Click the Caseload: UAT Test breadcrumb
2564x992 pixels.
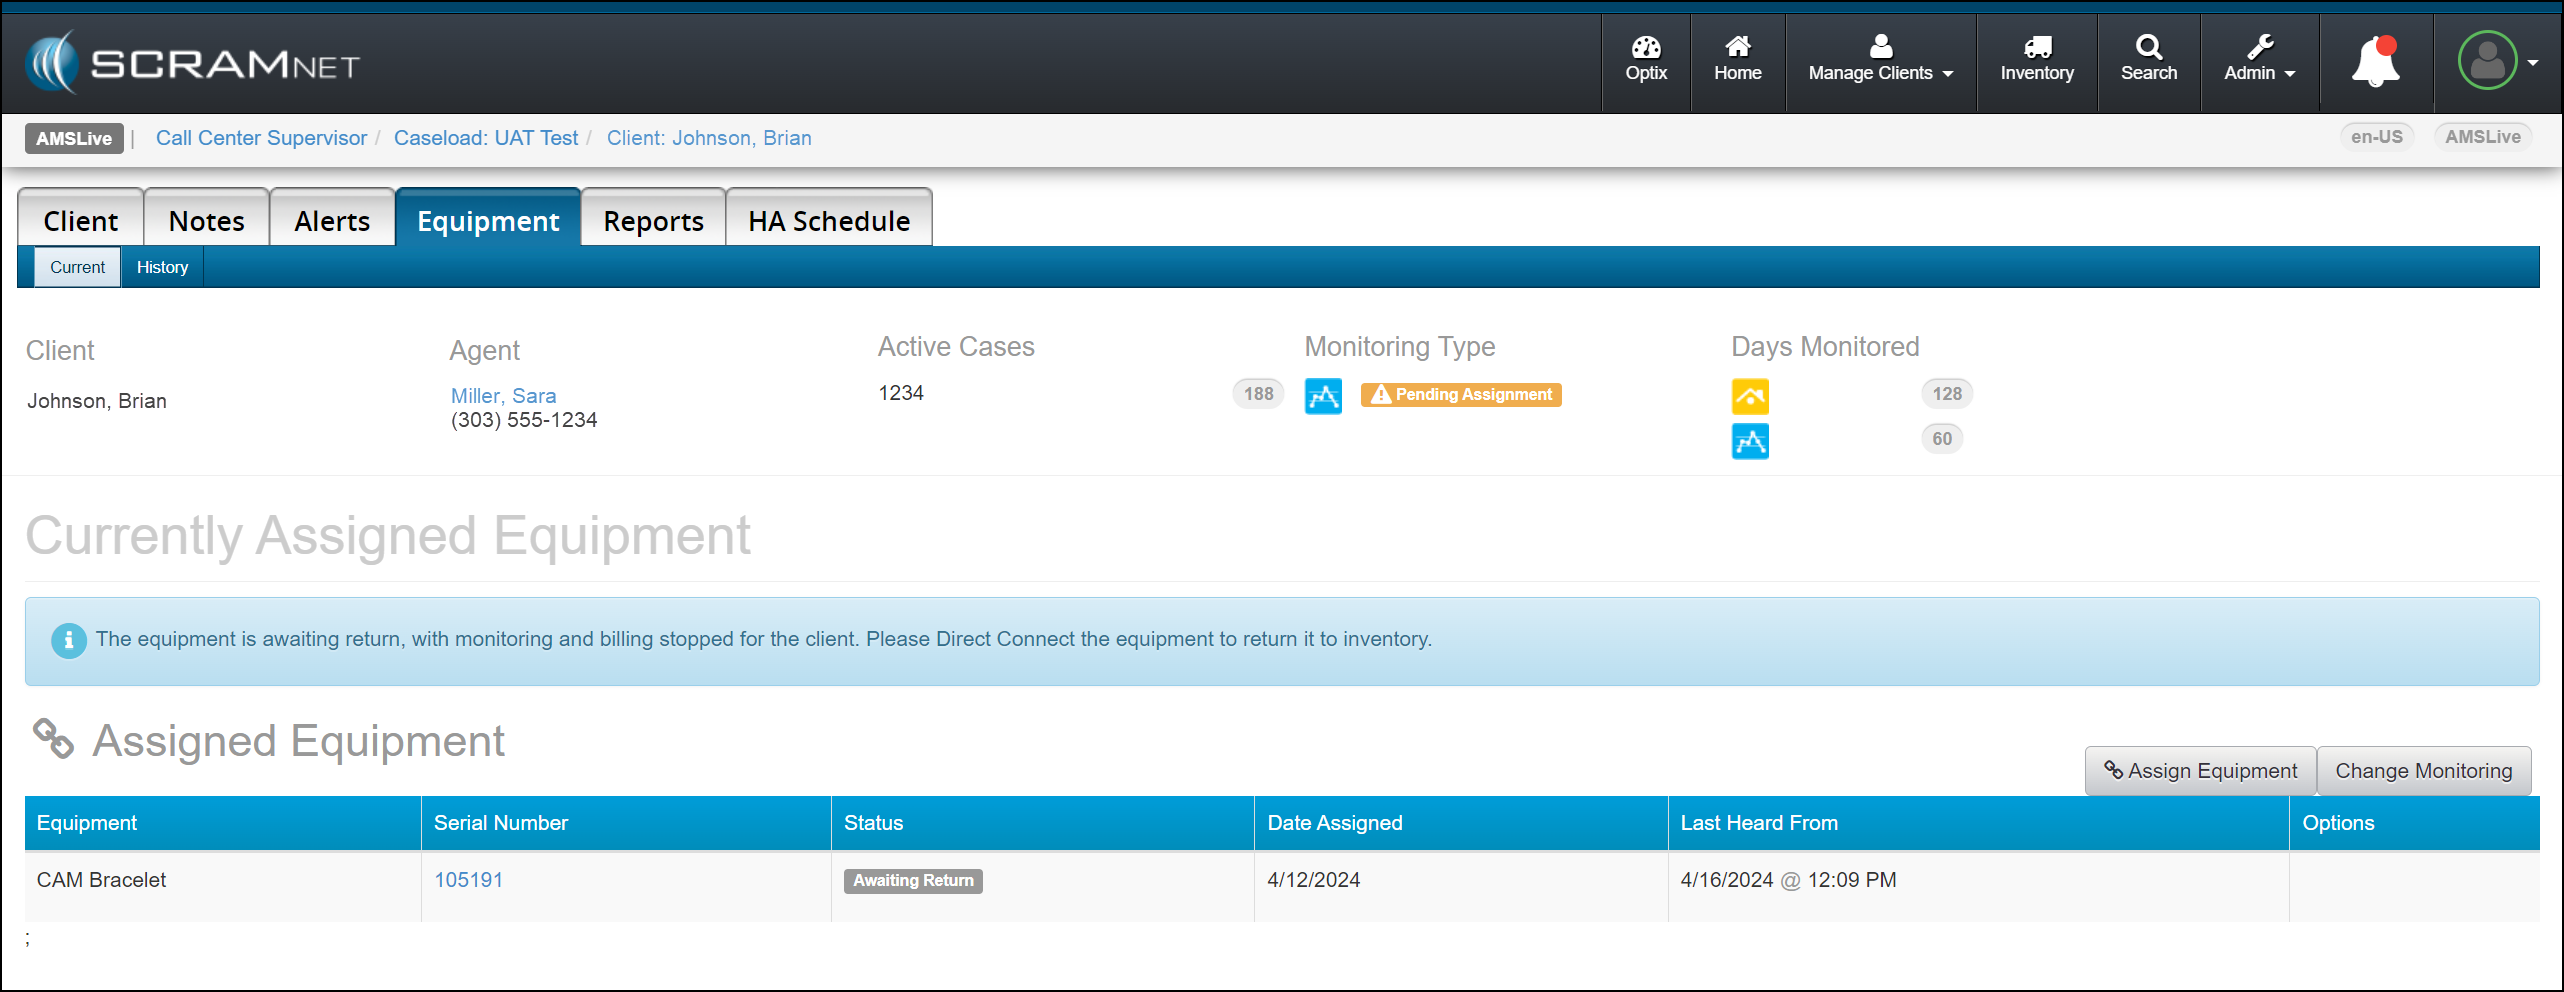click(486, 138)
